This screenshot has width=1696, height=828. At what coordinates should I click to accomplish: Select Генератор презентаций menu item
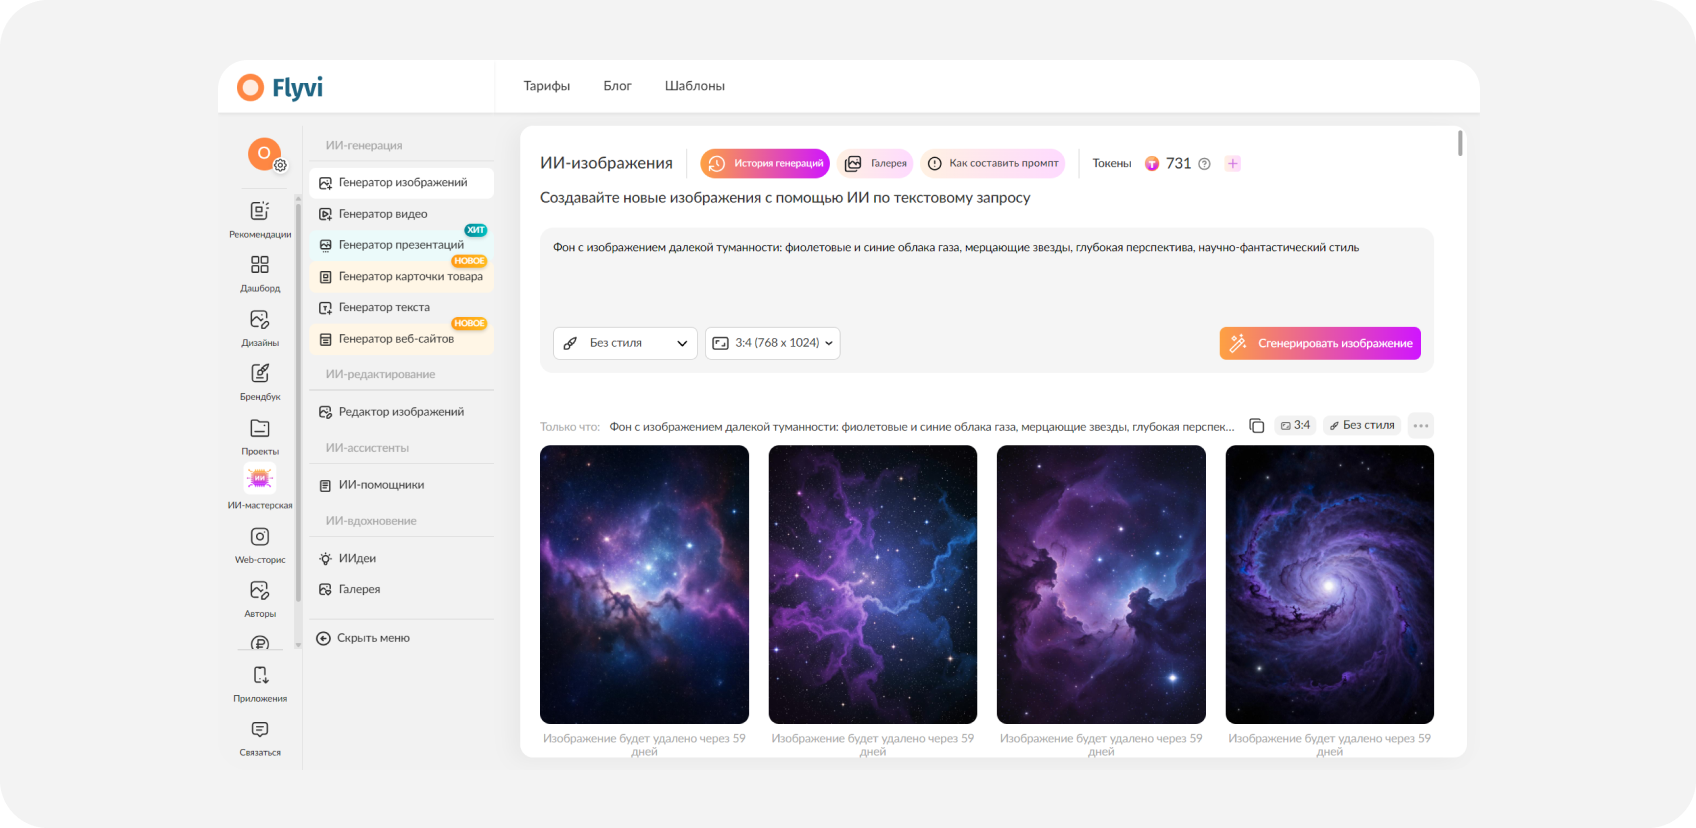[x=402, y=245]
